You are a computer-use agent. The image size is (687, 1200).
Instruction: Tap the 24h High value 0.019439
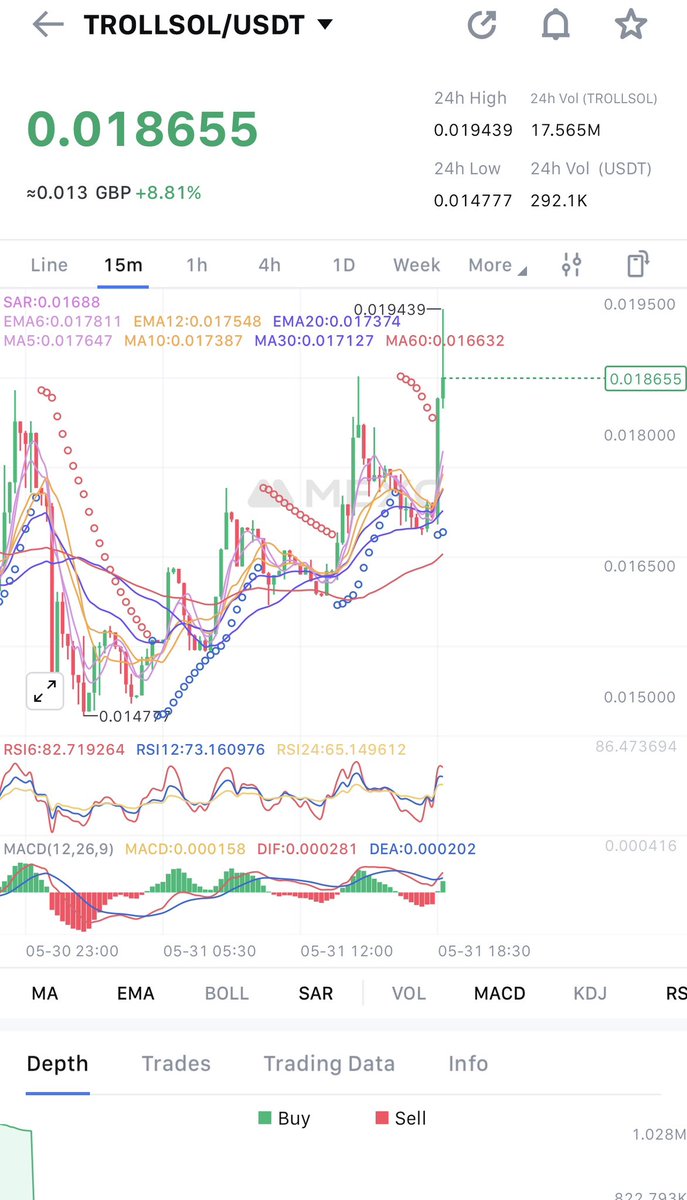tap(473, 130)
